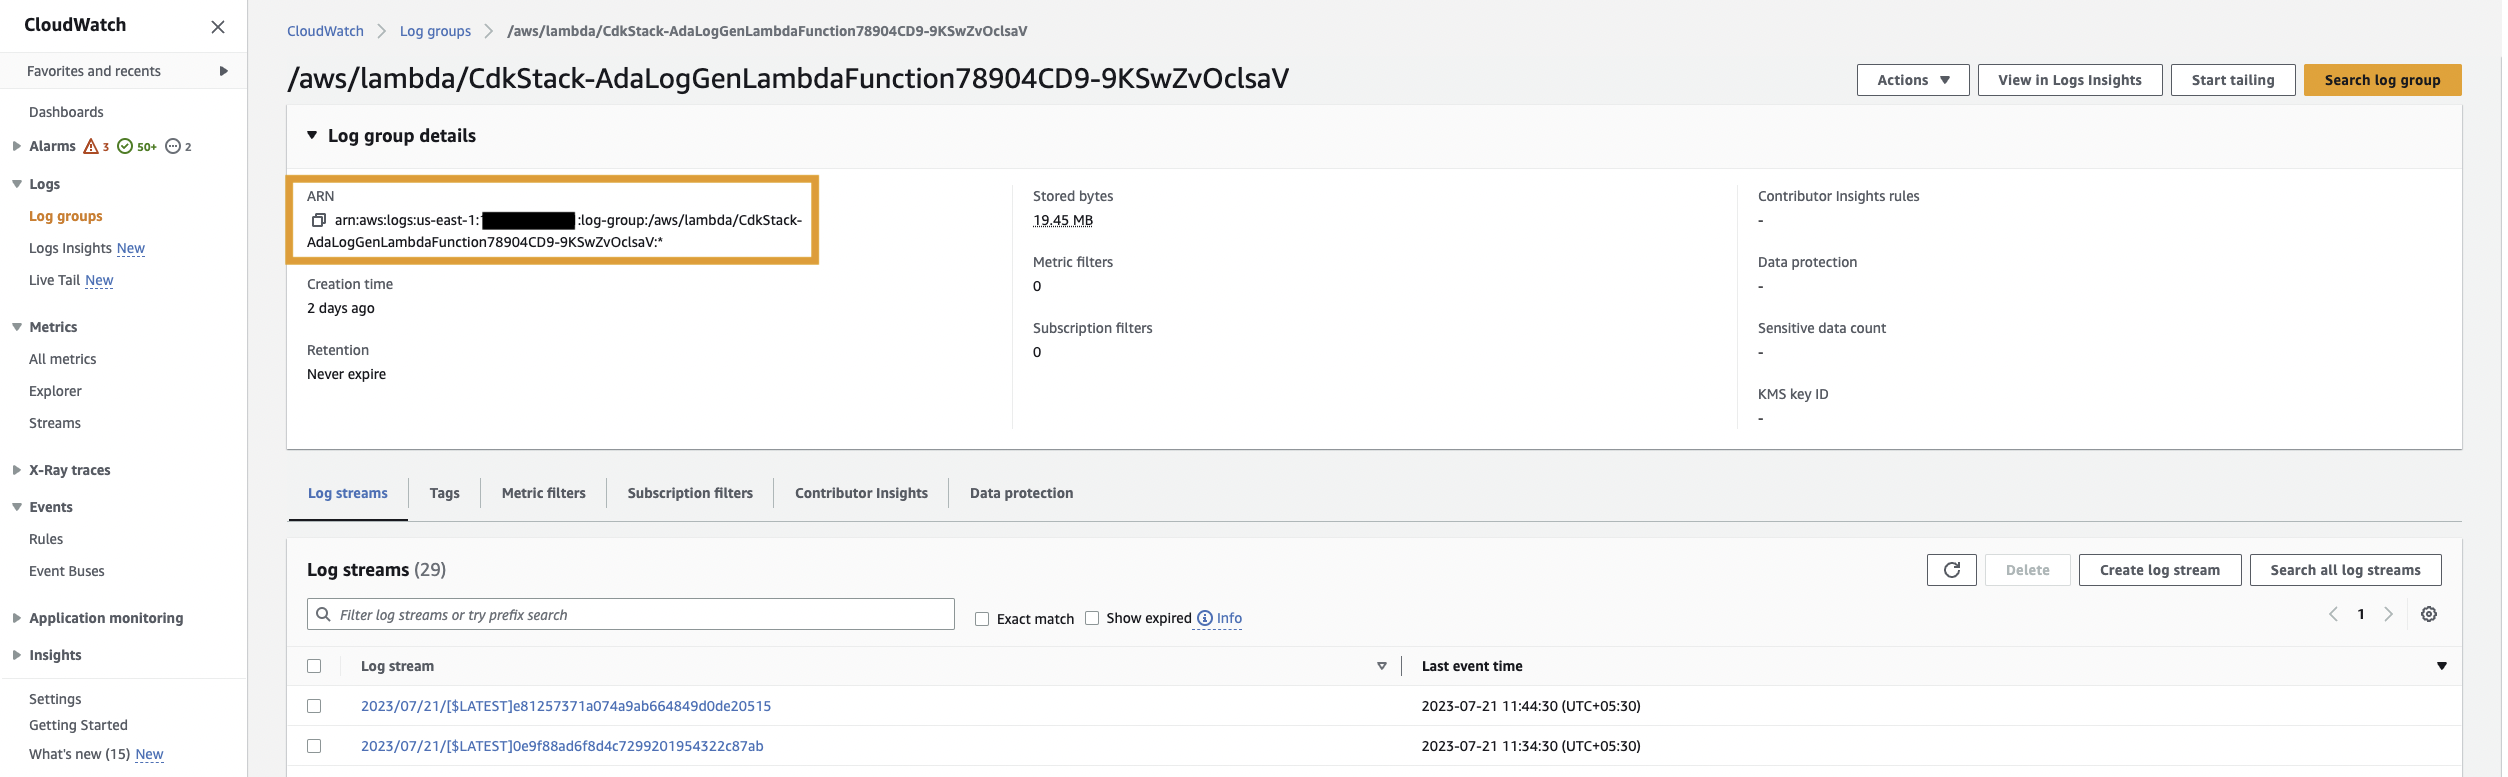The height and width of the screenshot is (777, 2508).
Task: Click the alarms OK status icon
Action: pos(125,146)
